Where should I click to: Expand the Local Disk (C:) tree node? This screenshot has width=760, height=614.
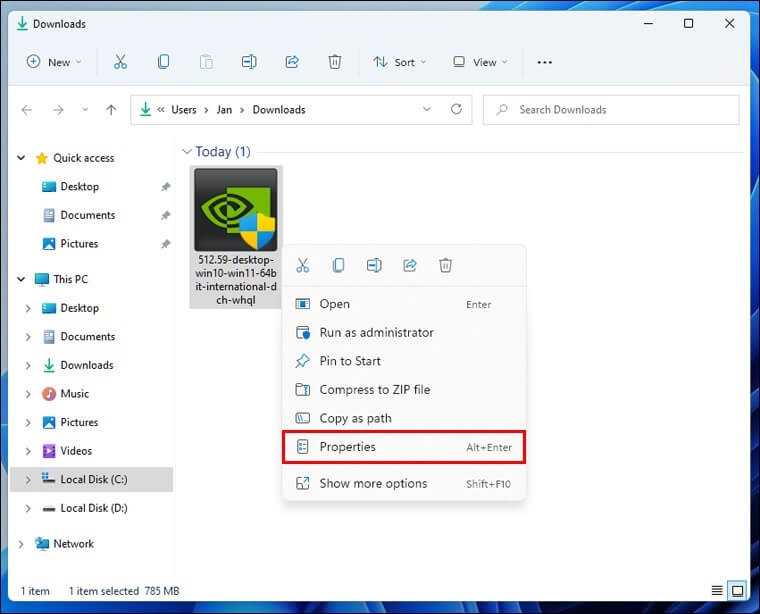(x=28, y=479)
